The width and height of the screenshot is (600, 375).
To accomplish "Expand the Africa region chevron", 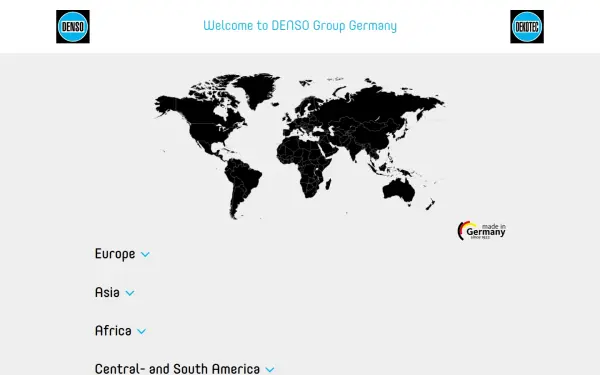I will click(141, 331).
